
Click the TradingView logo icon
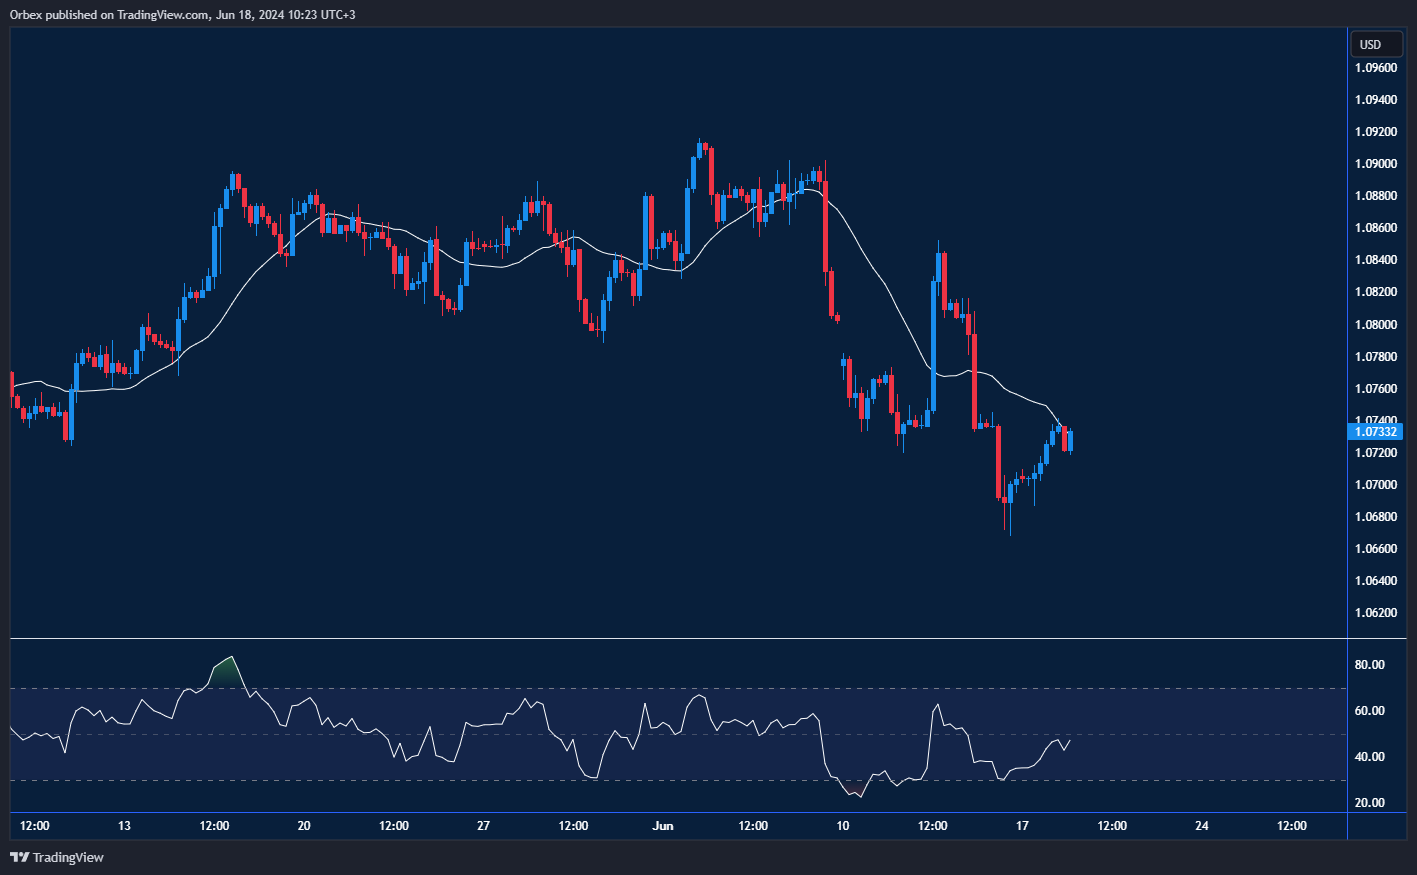(x=18, y=857)
